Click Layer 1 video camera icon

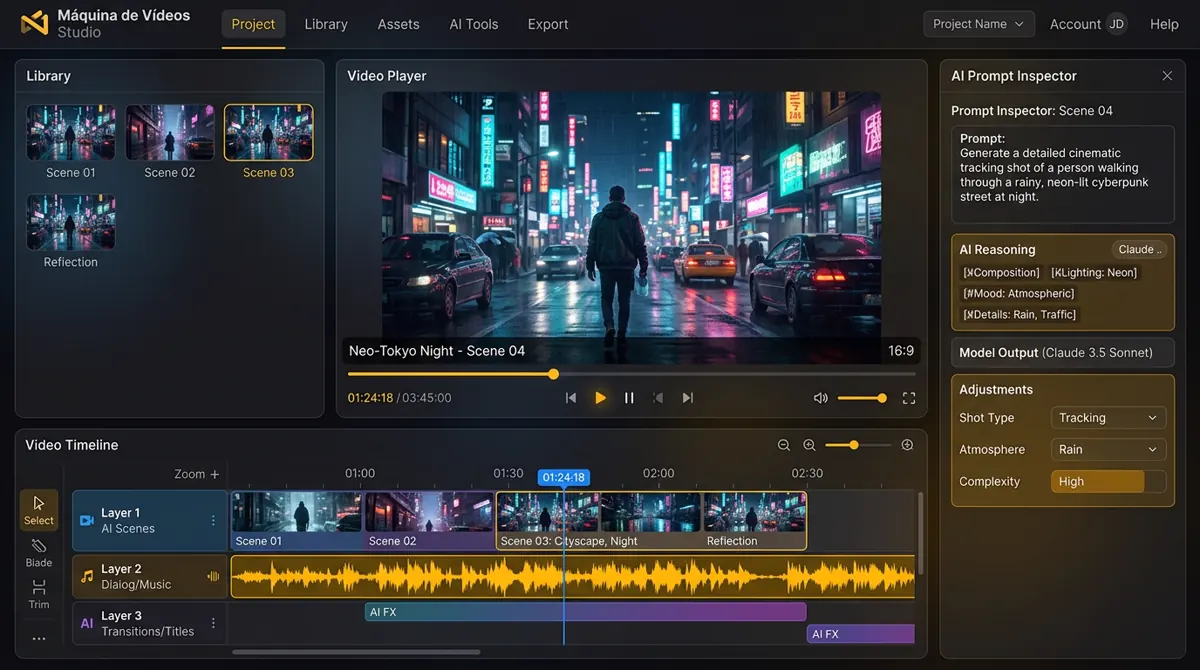87,521
